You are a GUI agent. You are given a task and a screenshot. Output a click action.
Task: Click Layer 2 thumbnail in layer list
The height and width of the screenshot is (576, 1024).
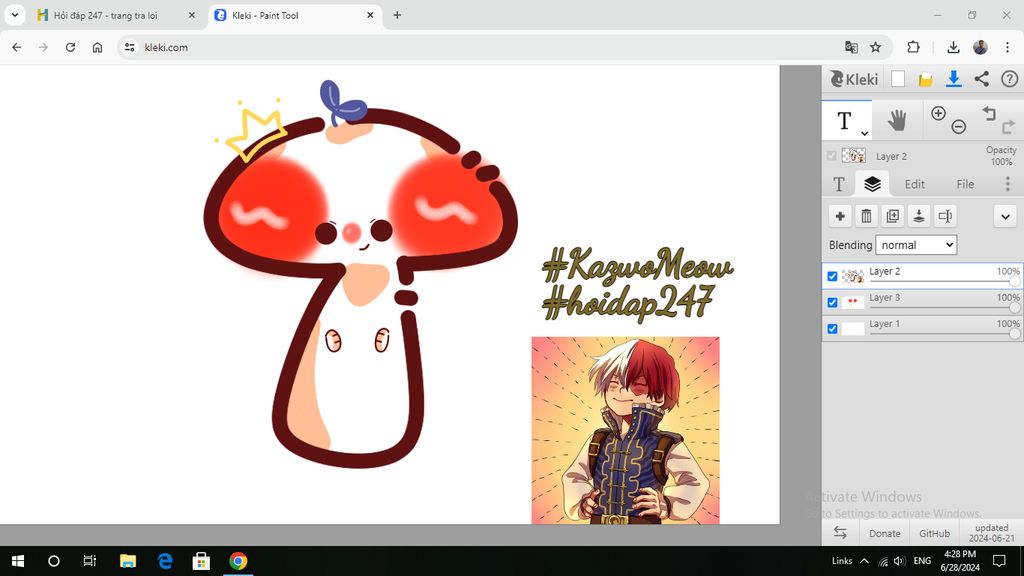(853, 276)
